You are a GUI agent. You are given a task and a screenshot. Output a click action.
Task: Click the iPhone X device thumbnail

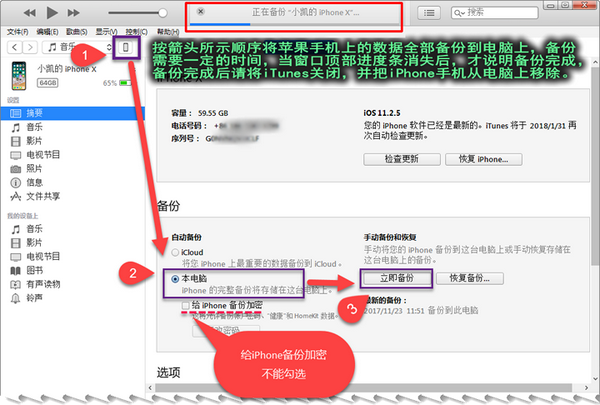19,75
